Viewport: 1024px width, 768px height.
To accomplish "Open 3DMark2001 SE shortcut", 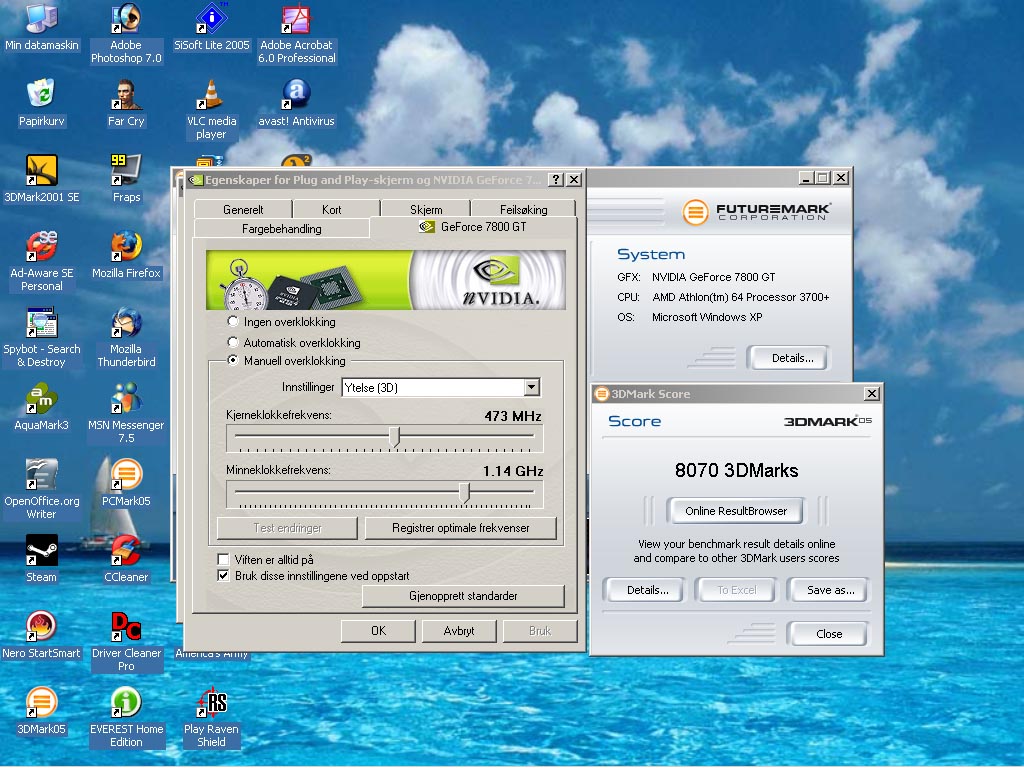I will click(x=42, y=179).
